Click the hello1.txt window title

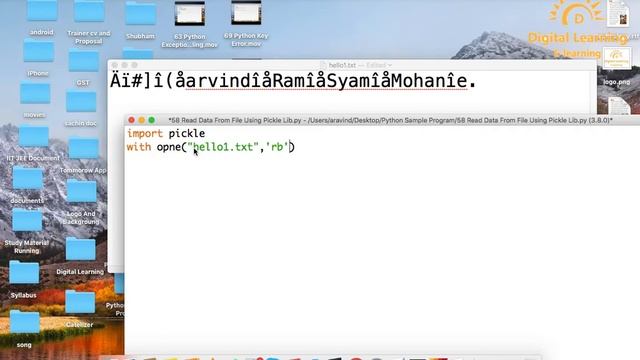click(342, 65)
